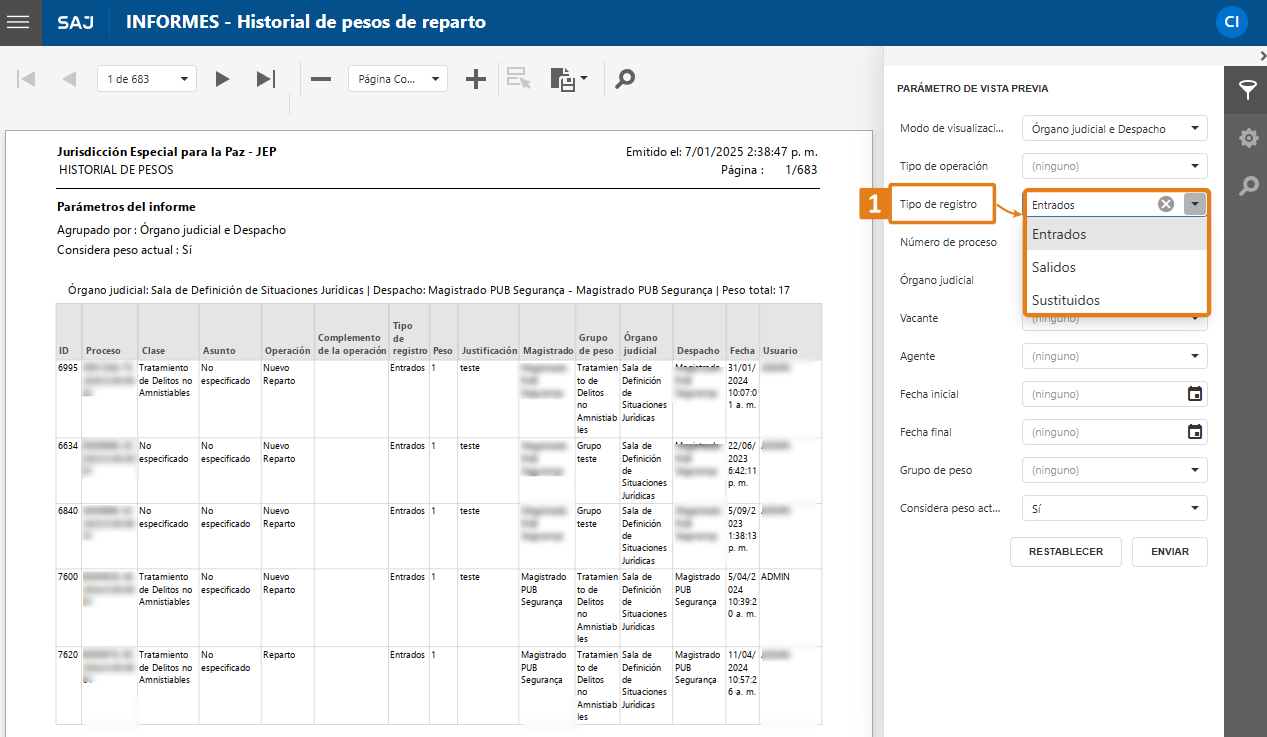1267x737 pixels.
Task: Click row ID 6840 in the table
Action: click(439, 536)
